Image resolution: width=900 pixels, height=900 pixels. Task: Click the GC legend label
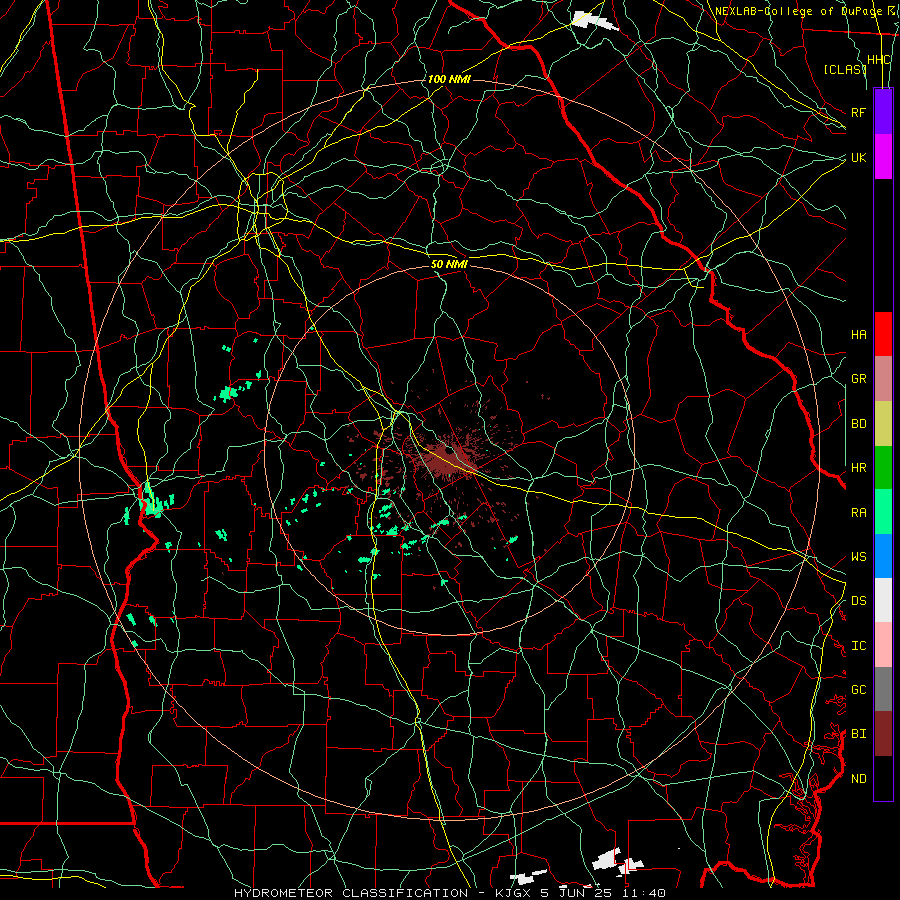pyautogui.click(x=858, y=690)
